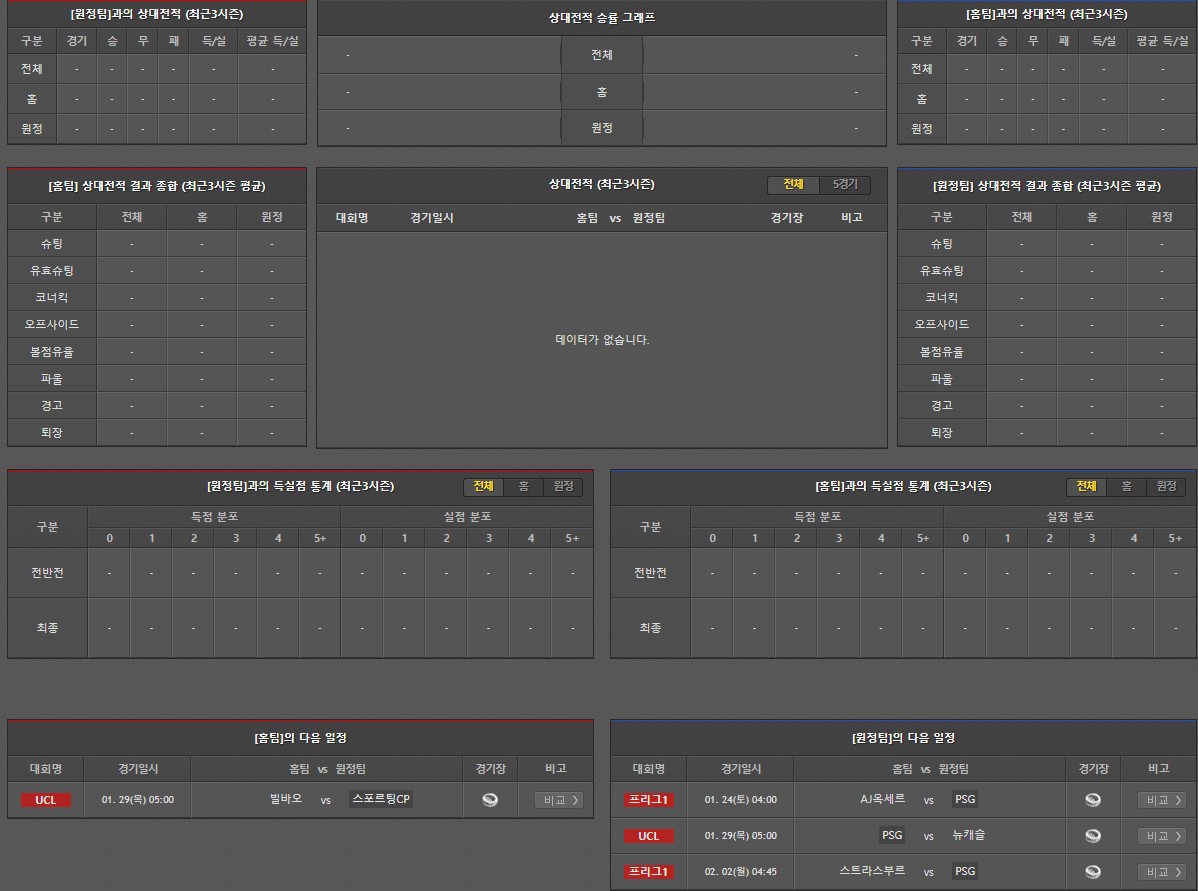Click 스포르팅CP team name link
This screenshot has width=1198, height=891.
pos(382,799)
